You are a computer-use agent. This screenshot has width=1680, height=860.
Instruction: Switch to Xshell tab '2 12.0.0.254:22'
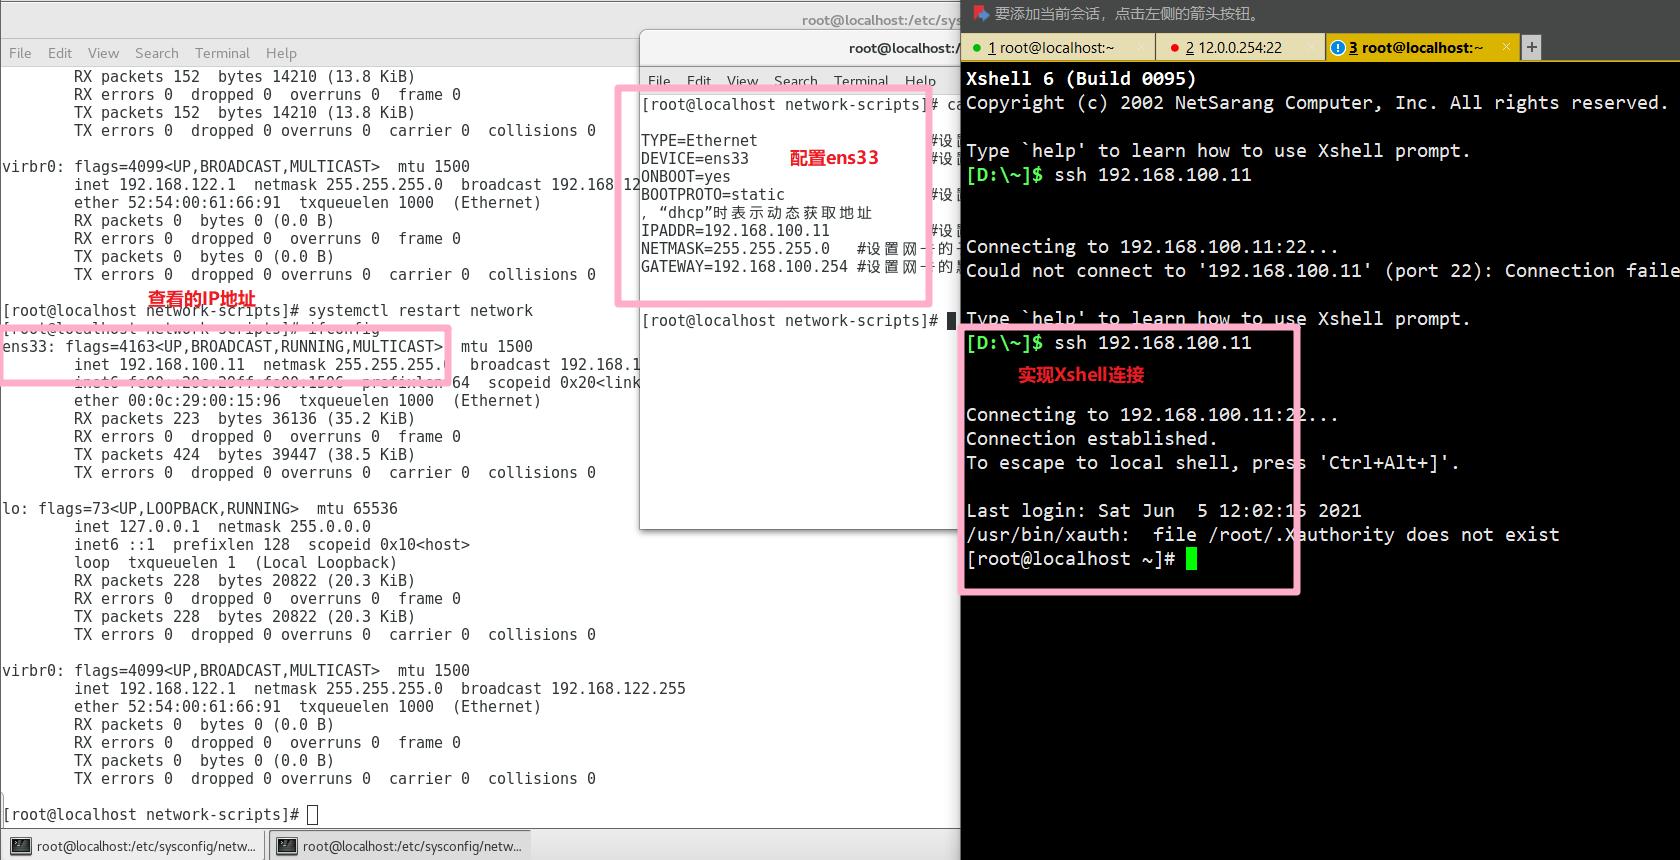1241,47
